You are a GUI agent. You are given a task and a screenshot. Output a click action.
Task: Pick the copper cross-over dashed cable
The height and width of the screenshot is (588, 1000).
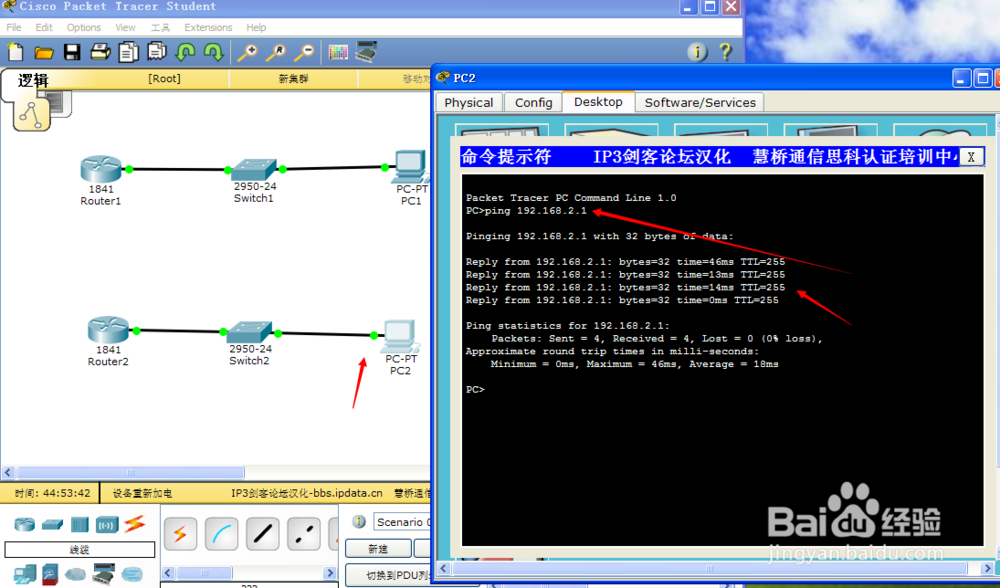click(304, 533)
